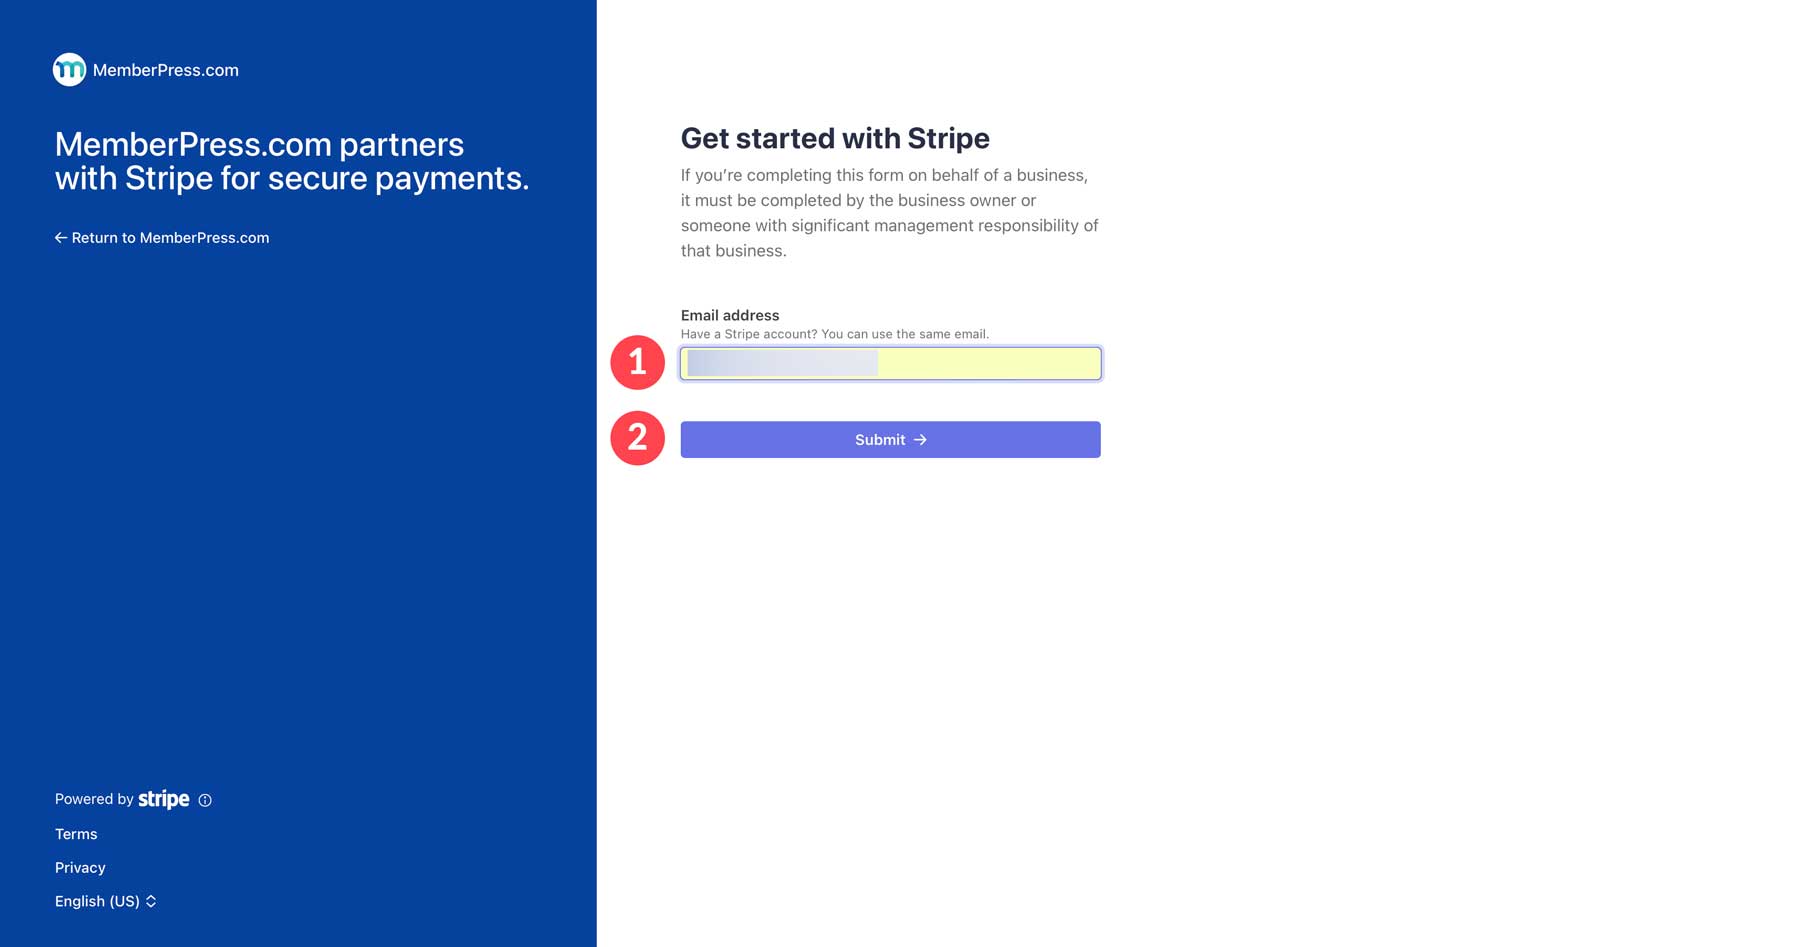Click the red numbered badge 1
1800x947 pixels.
click(x=638, y=363)
